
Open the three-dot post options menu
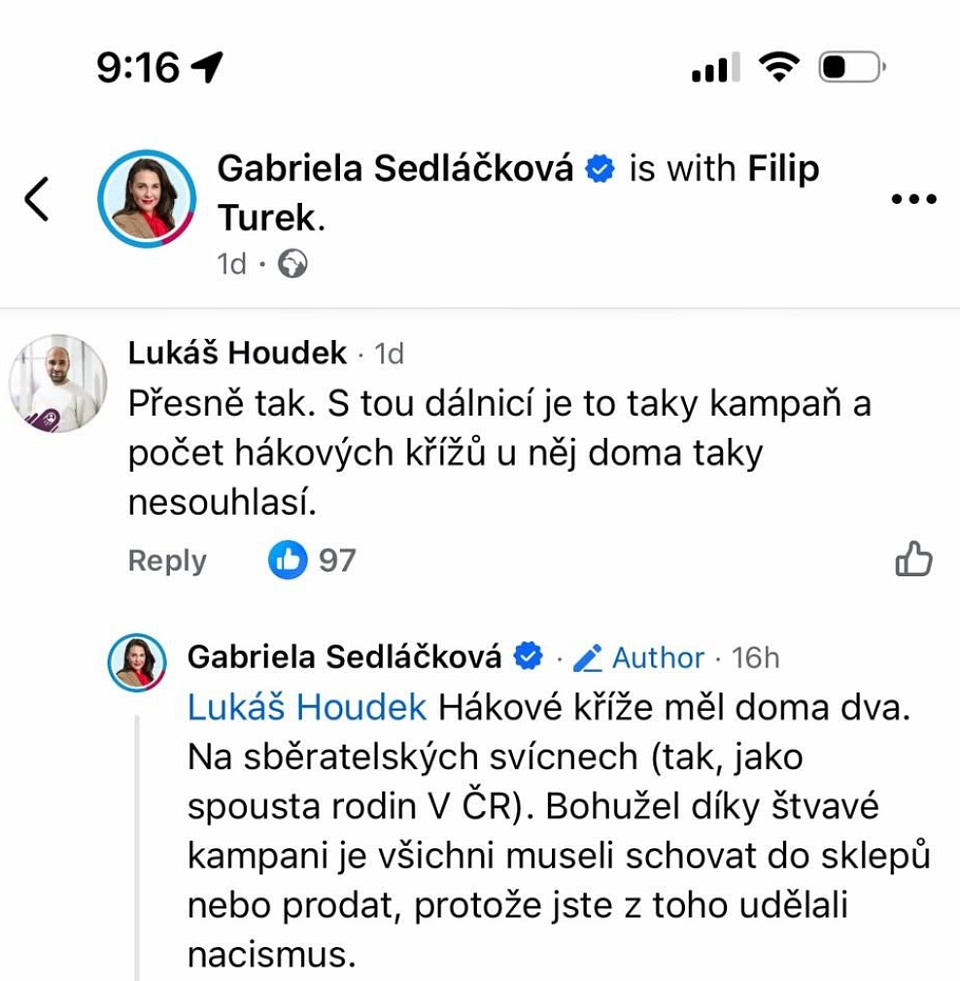[913, 199]
